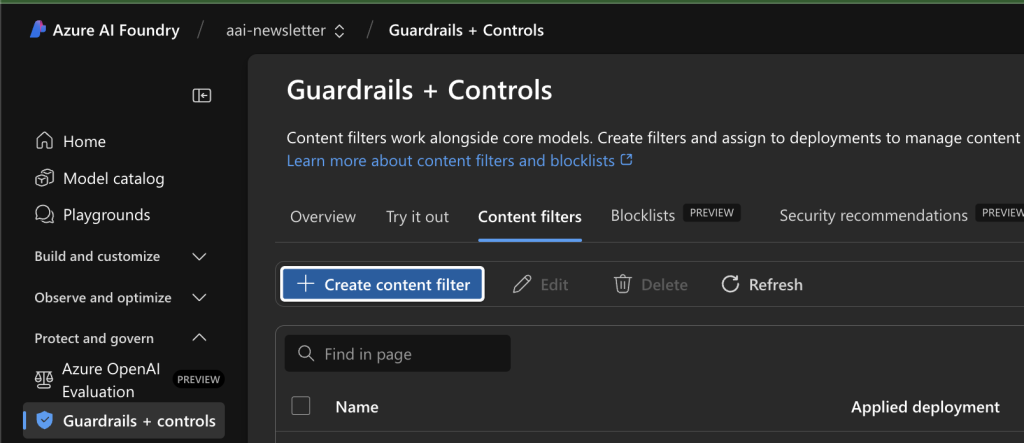The height and width of the screenshot is (443, 1024).
Task: Expand the Observe and optimize section
Action: click(x=199, y=297)
